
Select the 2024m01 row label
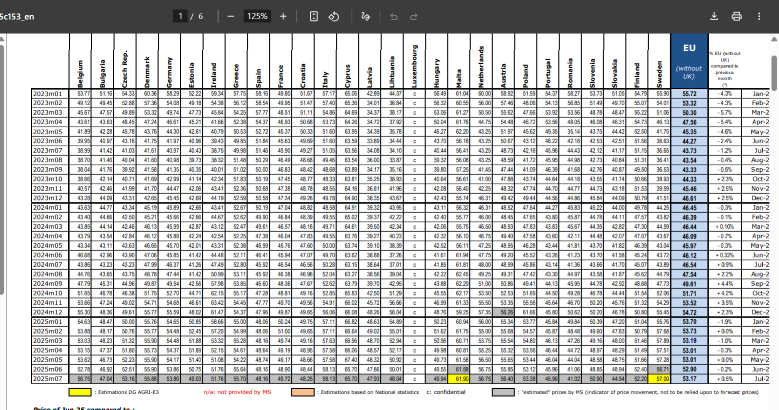[50, 208]
